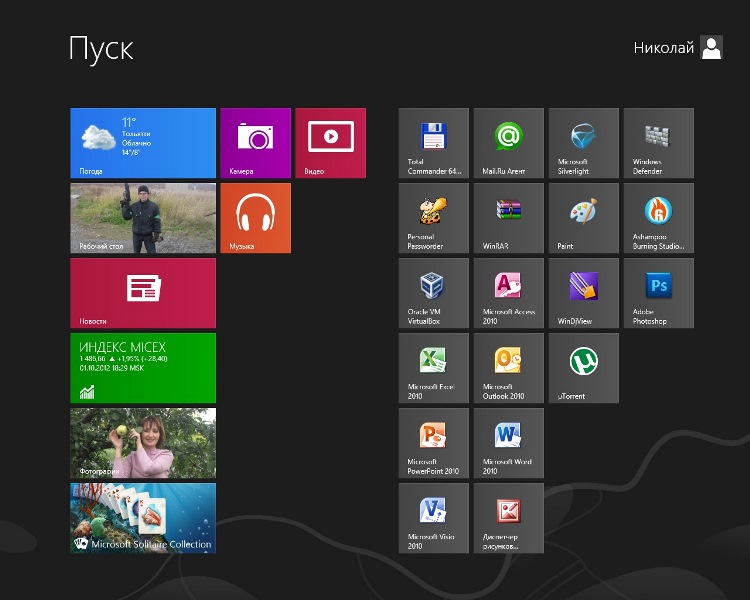The height and width of the screenshot is (600, 750).
Task: Launch Adobe Photoshop tile
Action: click(x=659, y=293)
